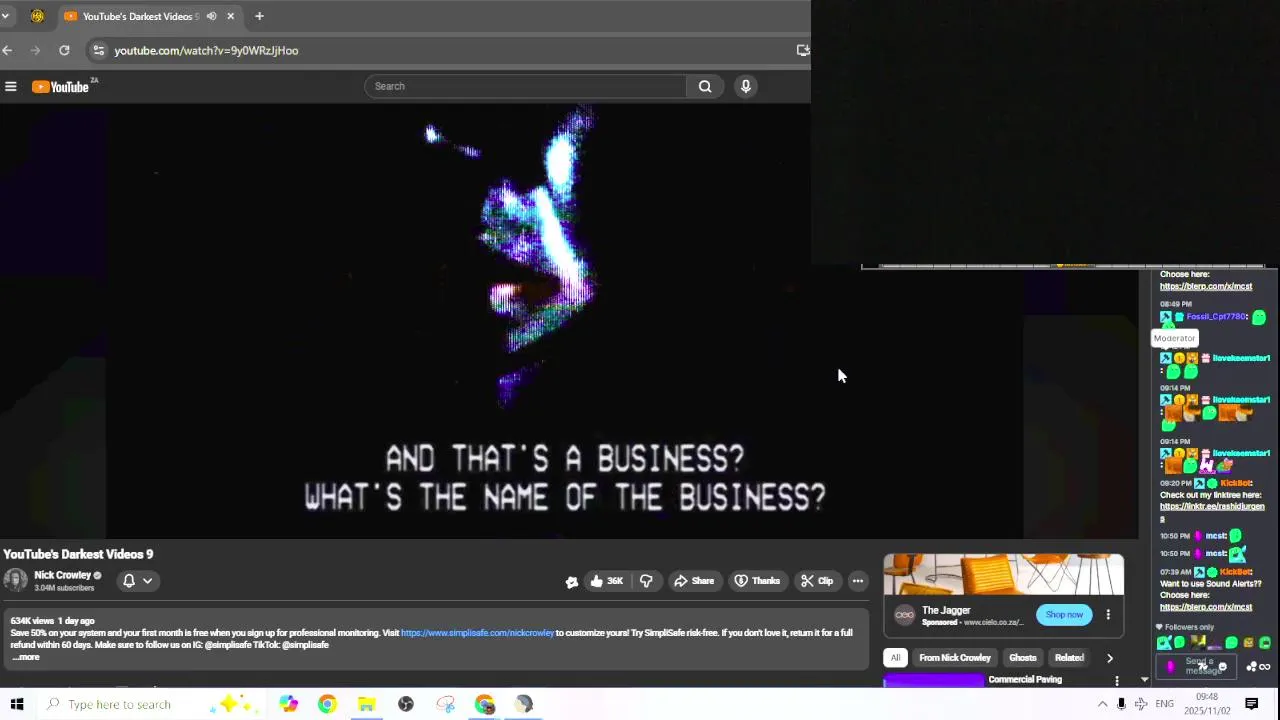Like the video with 36K likes
This screenshot has width=1280, height=720.
point(606,581)
